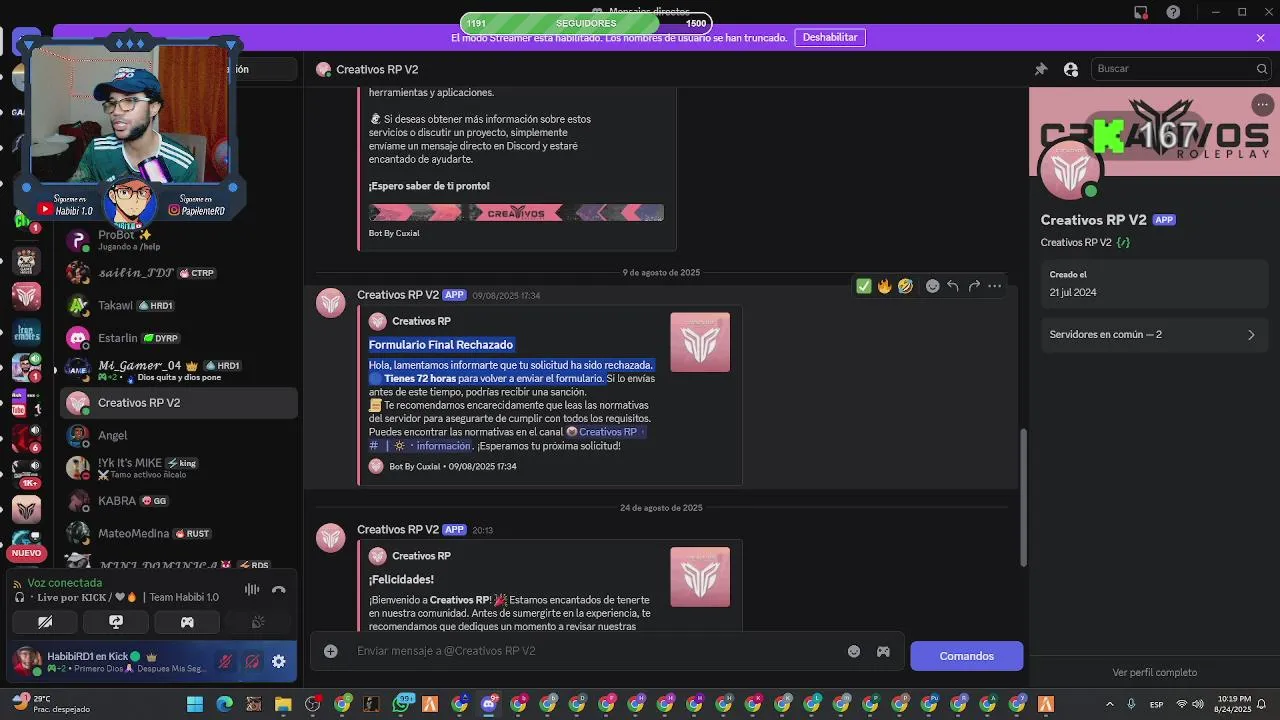Open DM with Estarlin
The width and height of the screenshot is (1280, 720).
click(178, 338)
